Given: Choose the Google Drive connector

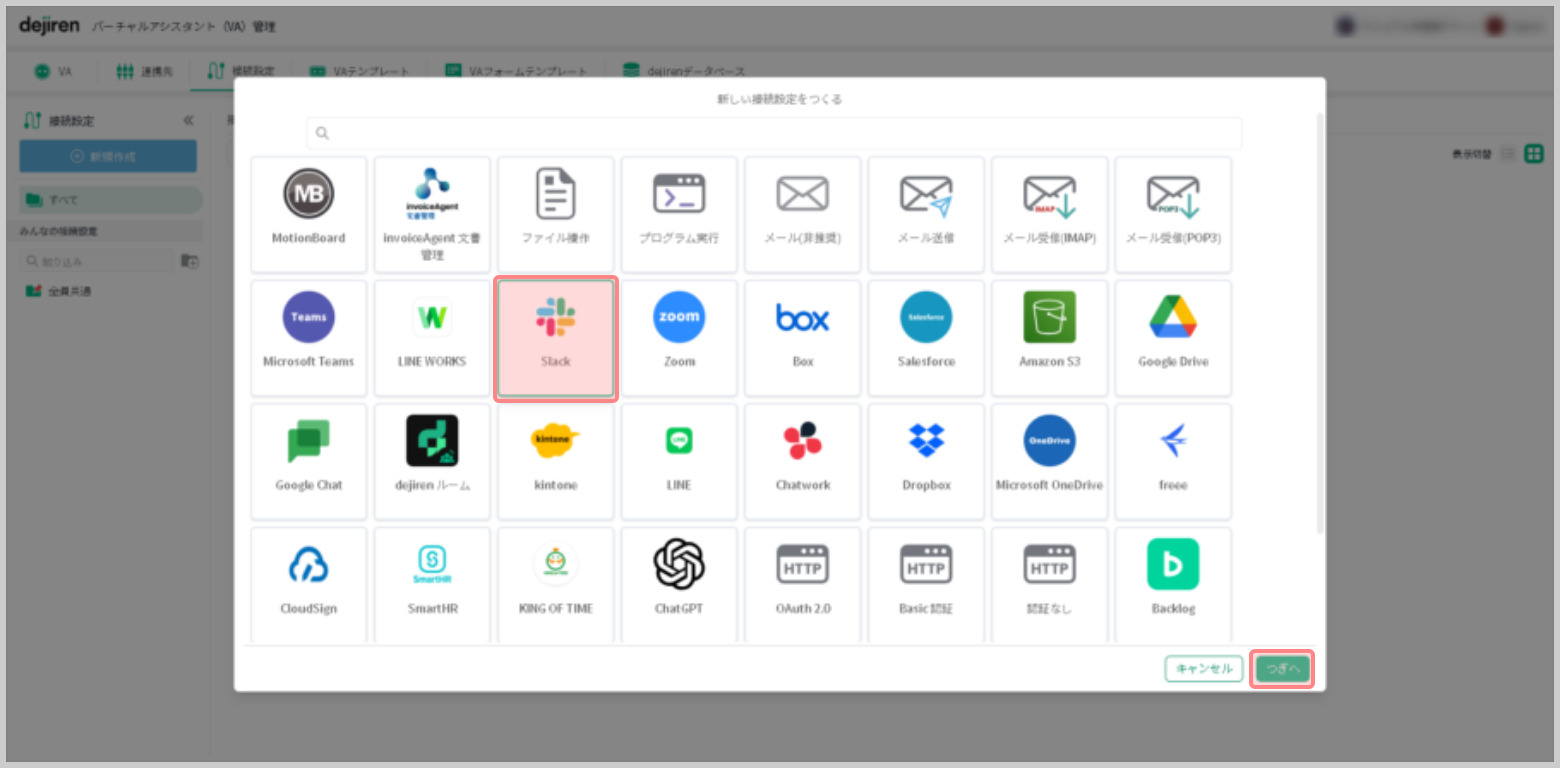Looking at the screenshot, I should point(1173,338).
